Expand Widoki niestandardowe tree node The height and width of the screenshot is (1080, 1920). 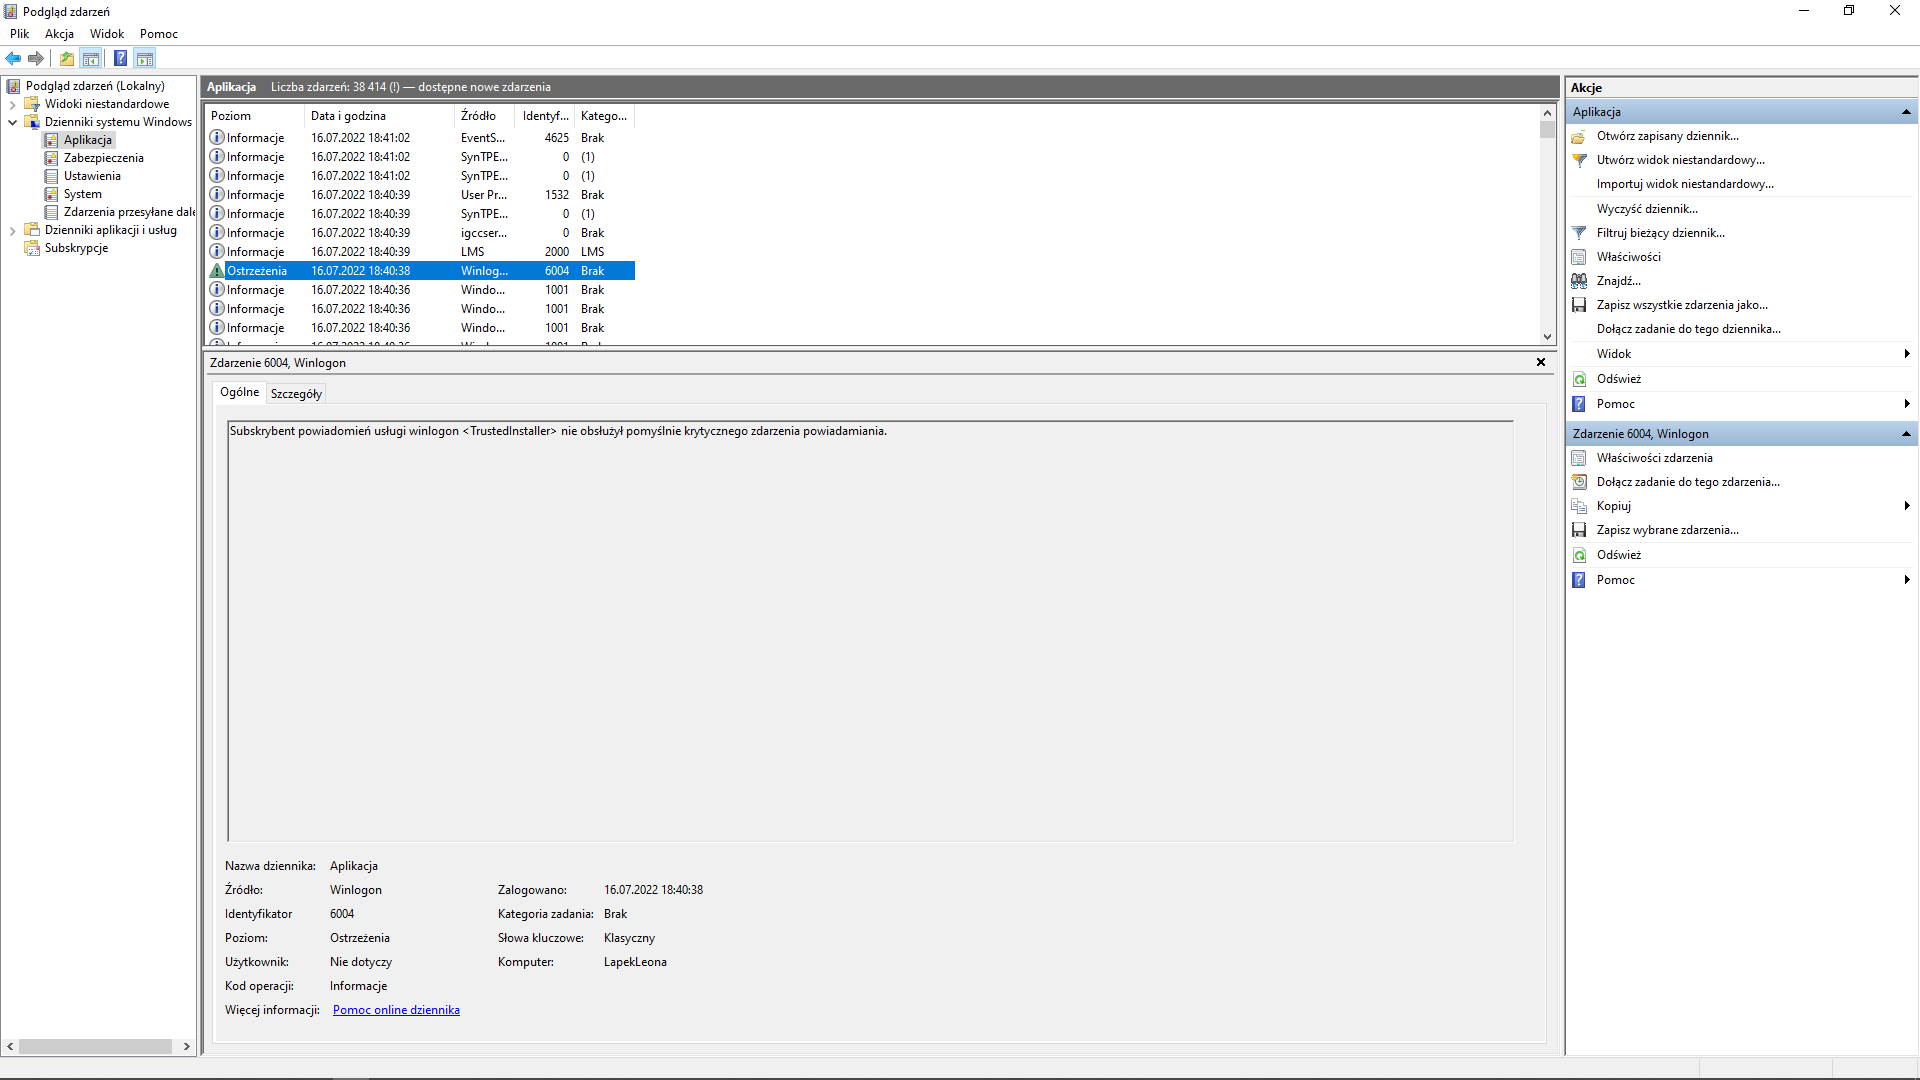12,104
